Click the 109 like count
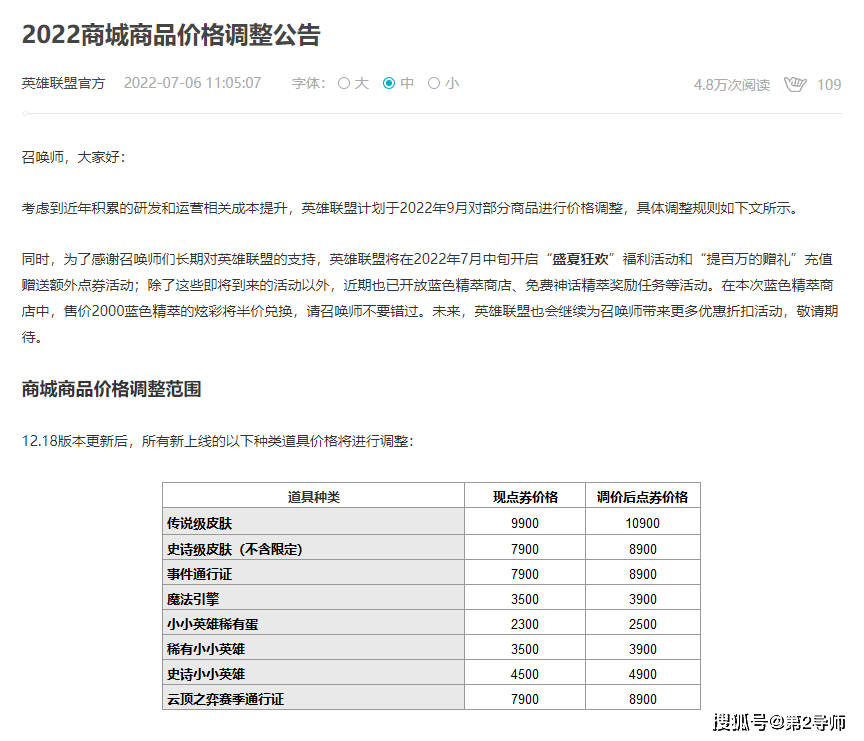This screenshot has width=864, height=741. (x=829, y=85)
